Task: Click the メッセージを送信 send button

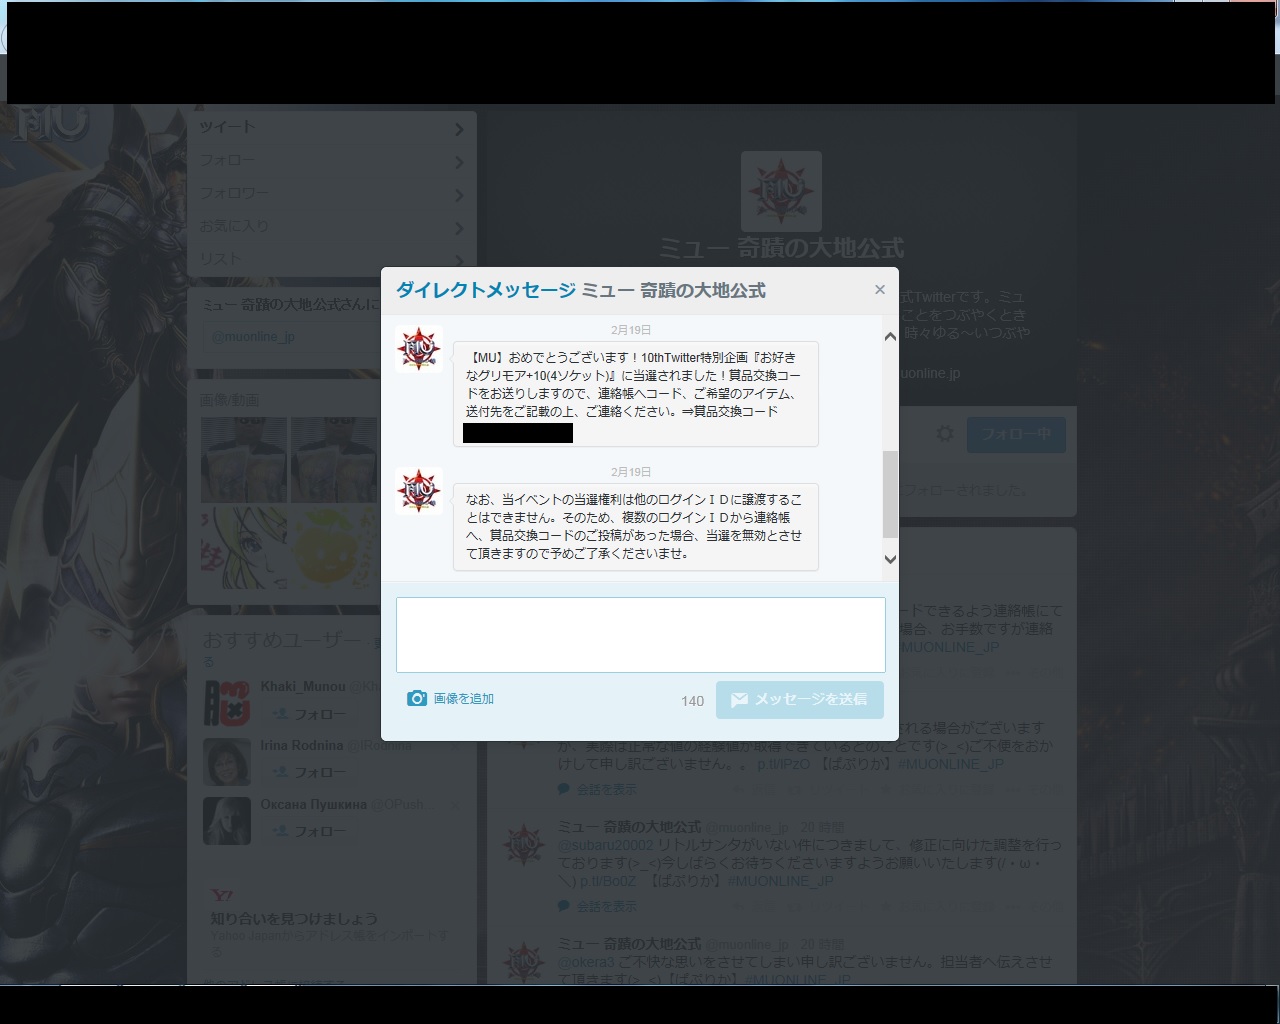Action: click(x=800, y=700)
